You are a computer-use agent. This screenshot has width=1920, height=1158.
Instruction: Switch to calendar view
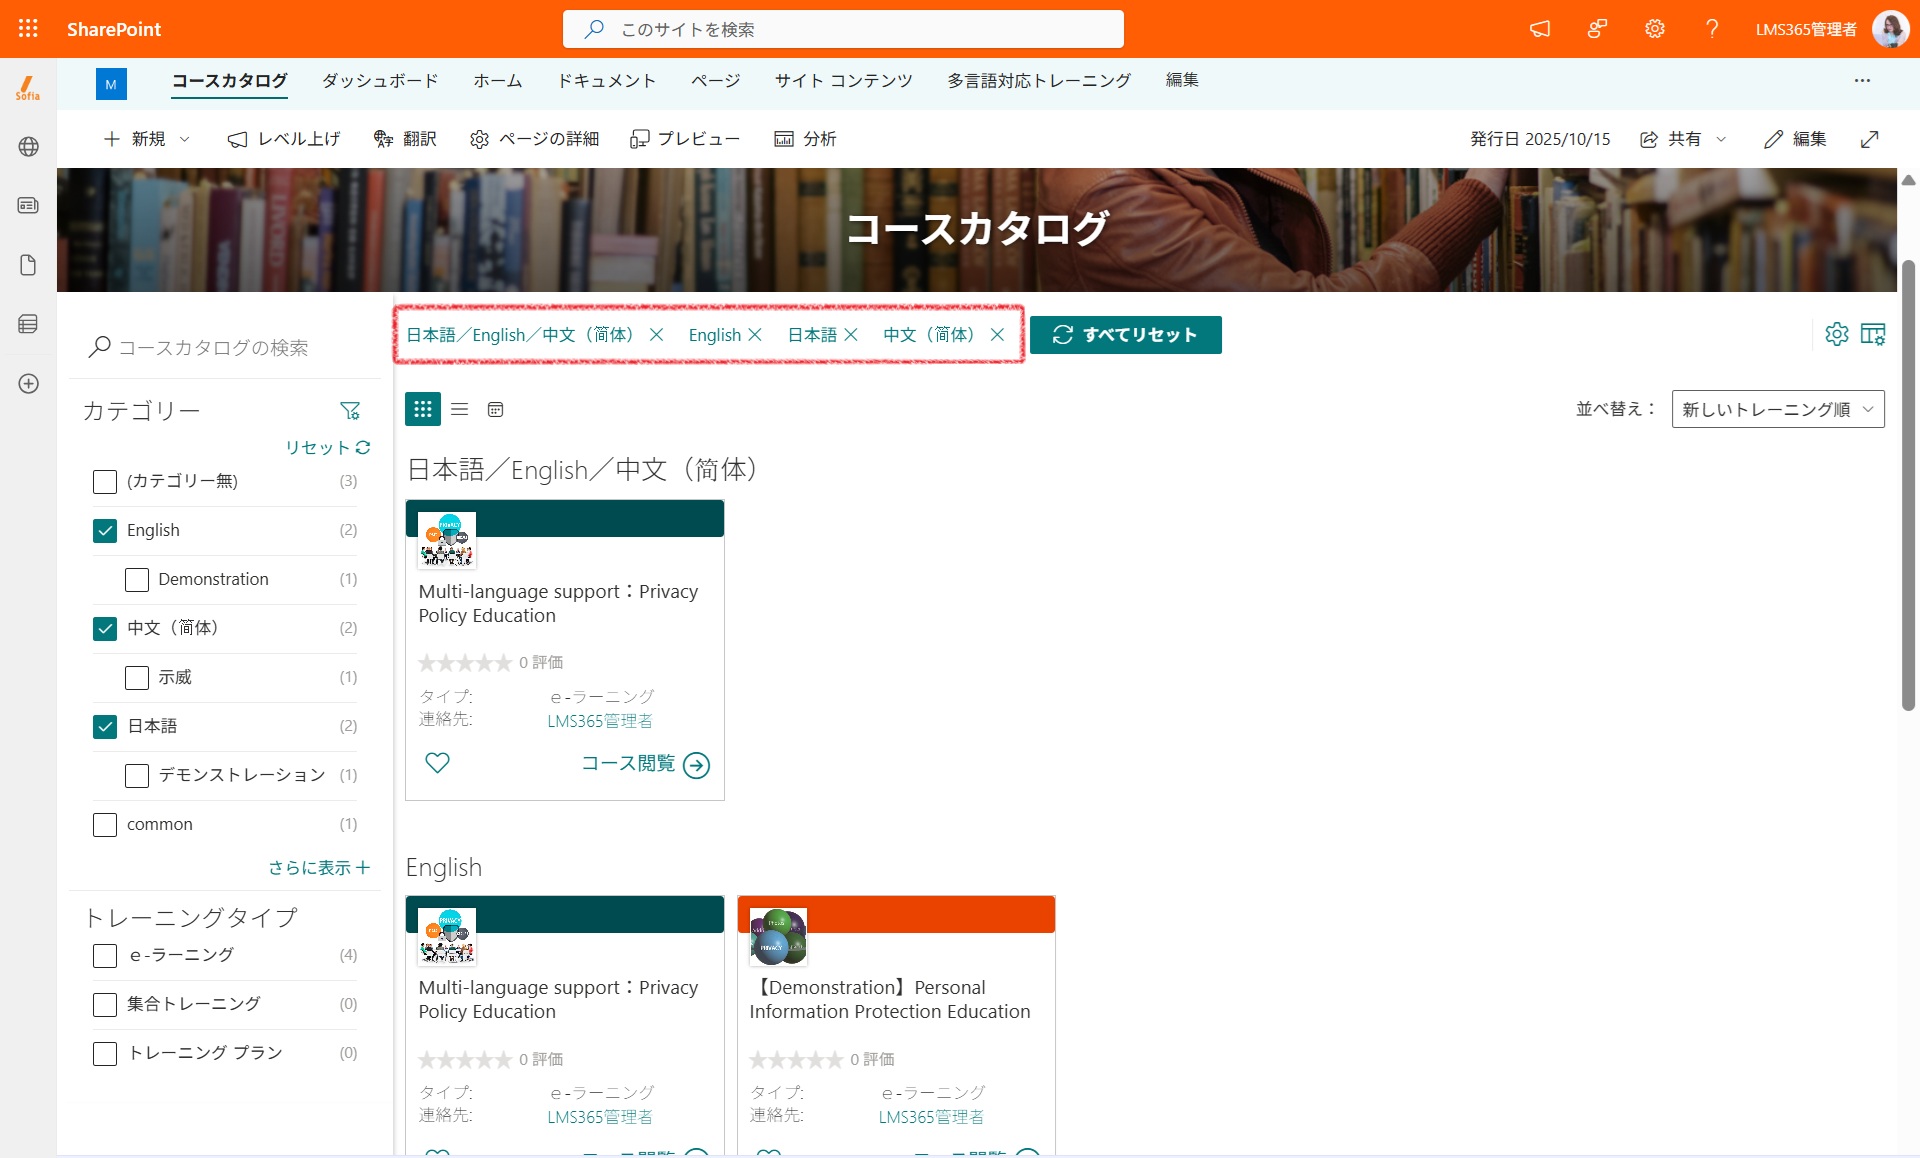click(x=495, y=409)
